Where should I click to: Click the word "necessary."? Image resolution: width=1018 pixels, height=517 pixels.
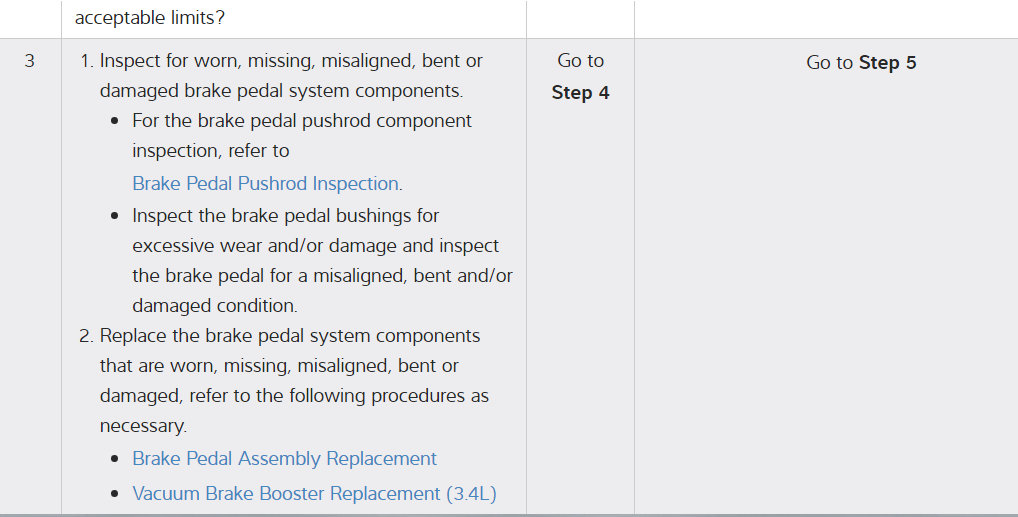coord(143,426)
